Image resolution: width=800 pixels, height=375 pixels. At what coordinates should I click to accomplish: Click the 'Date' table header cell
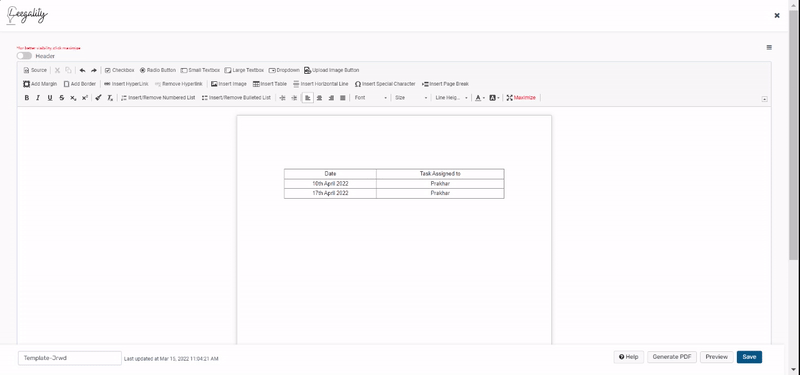pyautogui.click(x=330, y=173)
